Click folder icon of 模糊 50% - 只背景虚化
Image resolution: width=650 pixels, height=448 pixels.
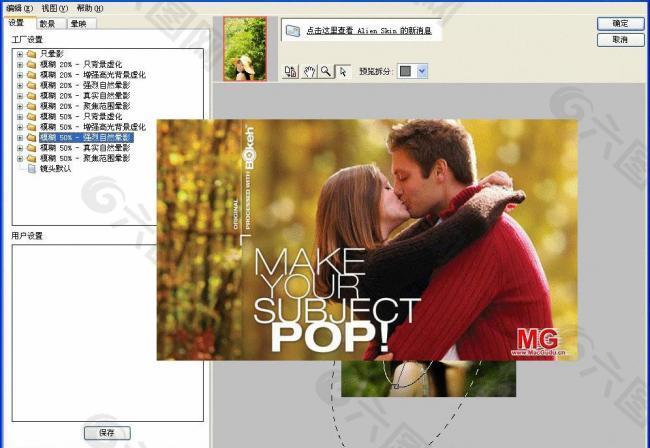pyautogui.click(x=31, y=116)
